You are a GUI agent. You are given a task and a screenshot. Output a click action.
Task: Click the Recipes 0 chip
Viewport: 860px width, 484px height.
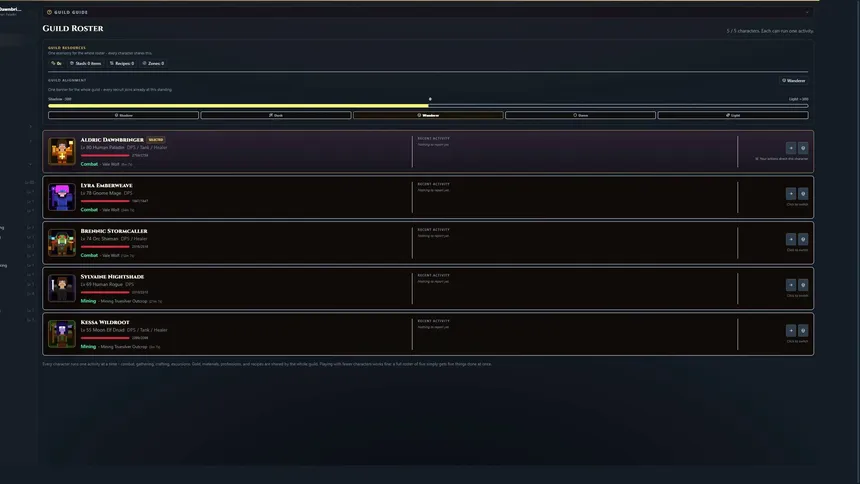click(122, 64)
